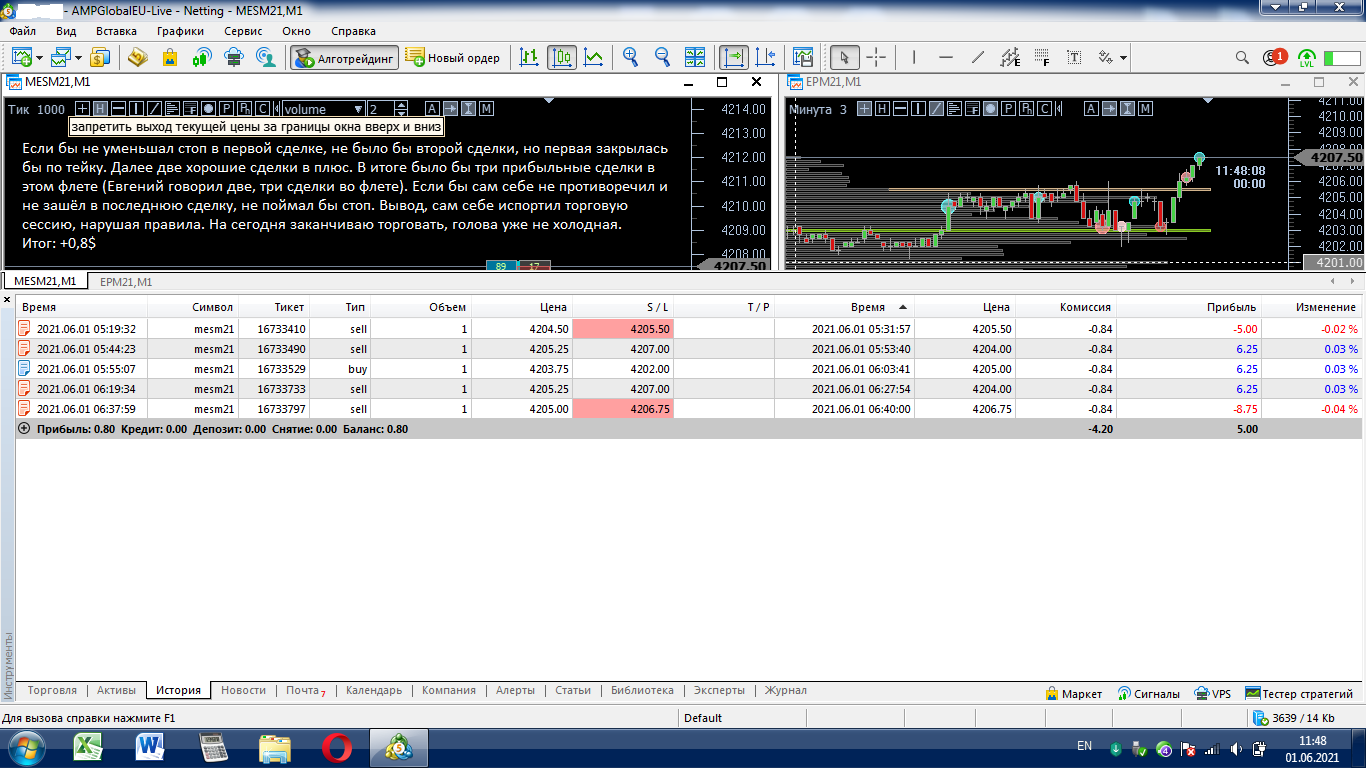Open the Market shopping bag toolbar icon
The image size is (1366, 768).
coord(170,57)
